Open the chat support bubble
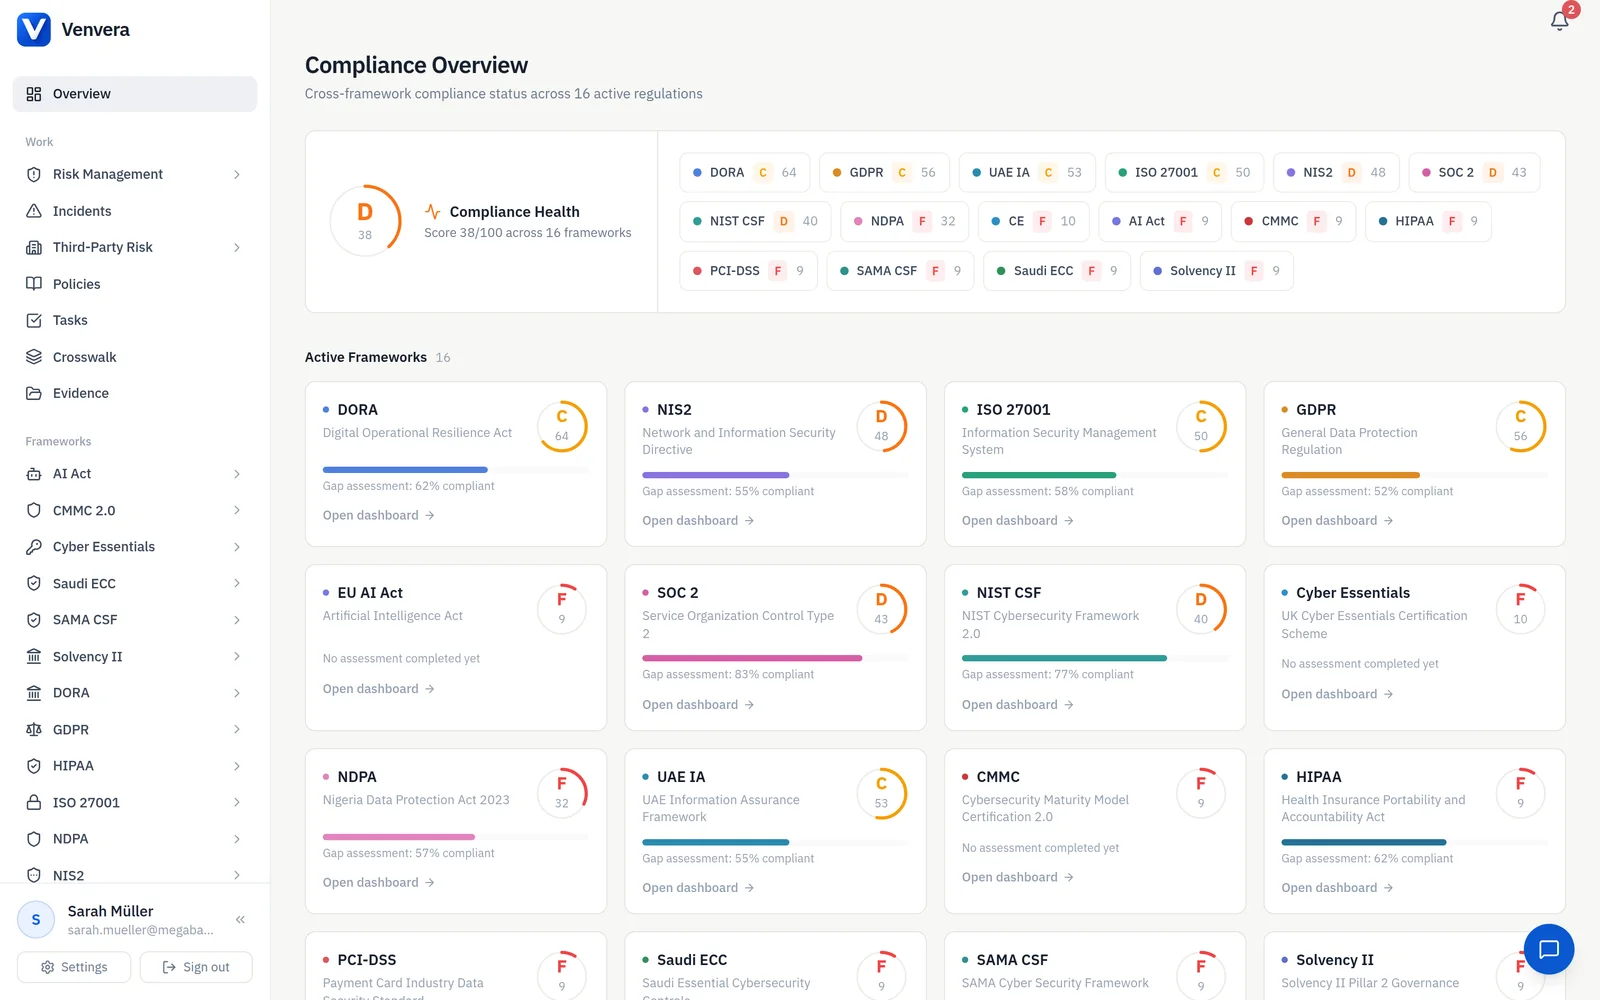The image size is (1600, 1000). [1549, 949]
